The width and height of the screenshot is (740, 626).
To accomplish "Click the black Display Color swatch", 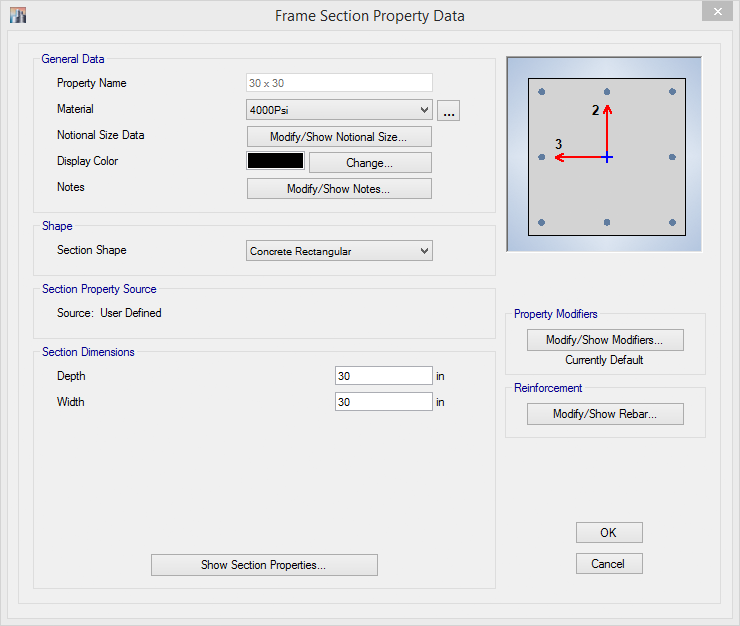I will pos(276,161).
